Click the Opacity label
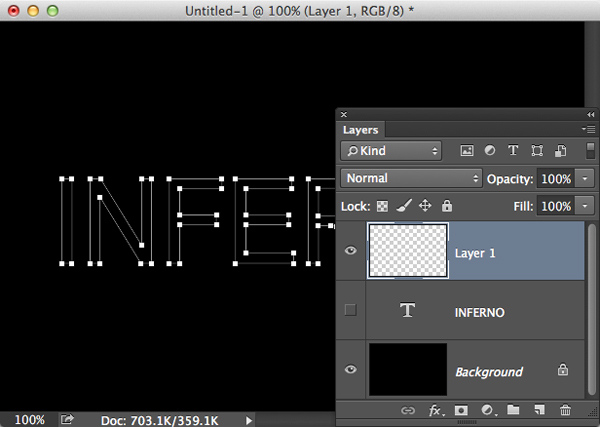 pyautogui.click(x=510, y=179)
